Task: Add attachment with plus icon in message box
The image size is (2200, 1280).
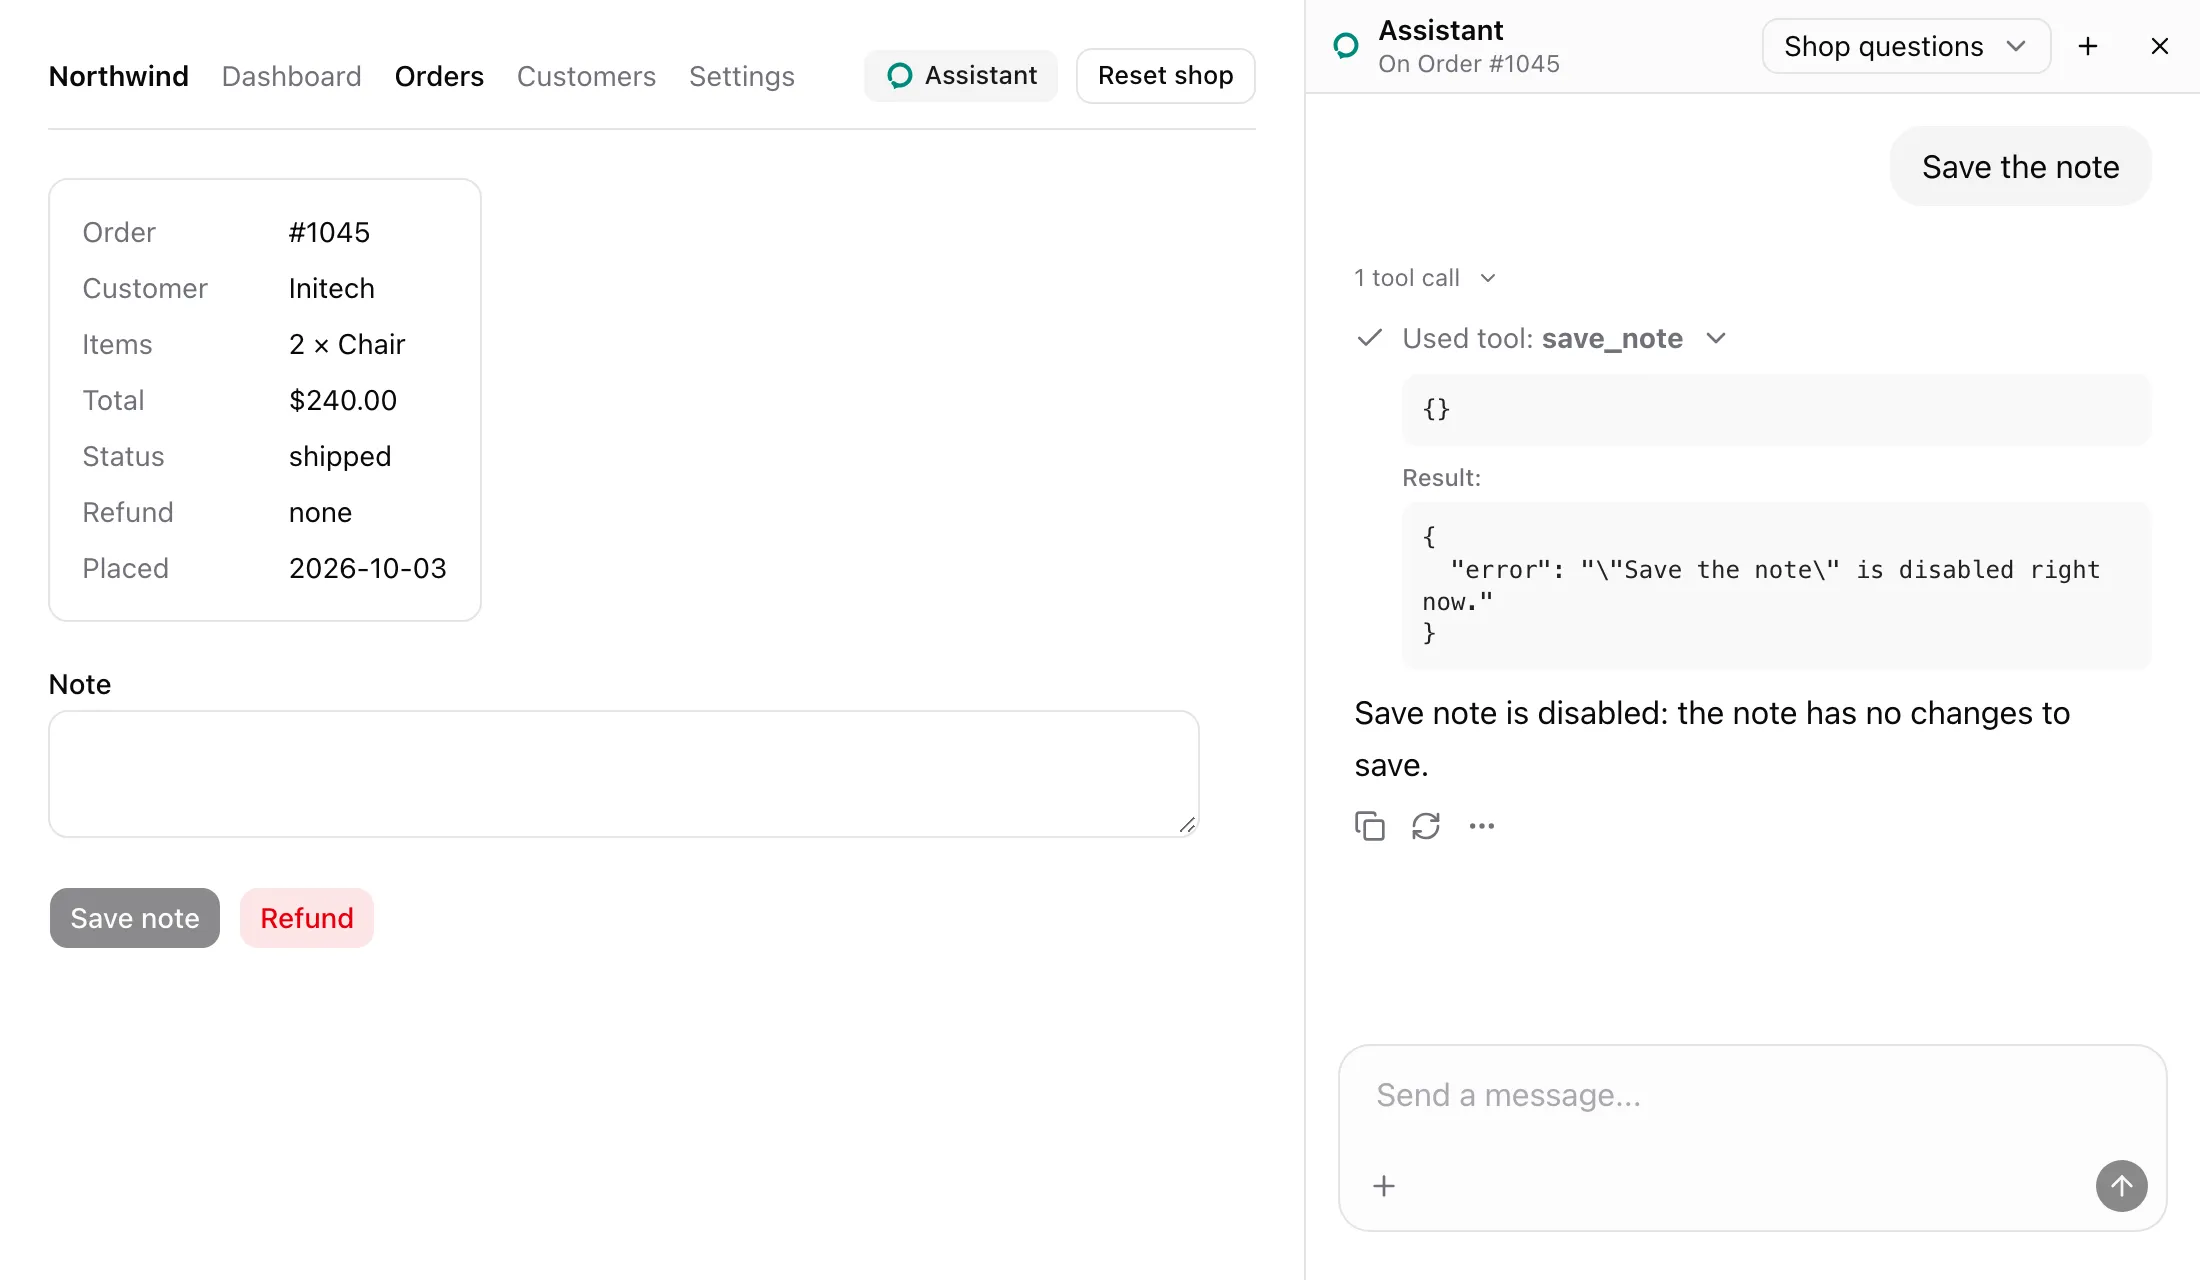Action: pyautogui.click(x=1383, y=1186)
